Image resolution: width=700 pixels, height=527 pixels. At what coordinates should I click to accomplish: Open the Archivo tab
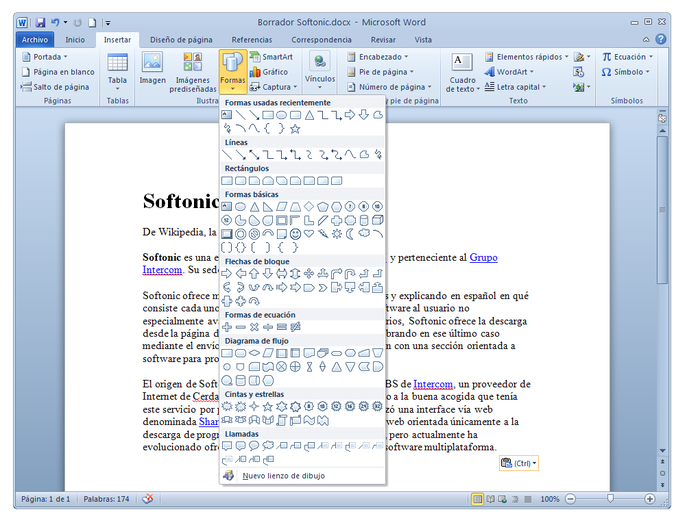coord(34,39)
